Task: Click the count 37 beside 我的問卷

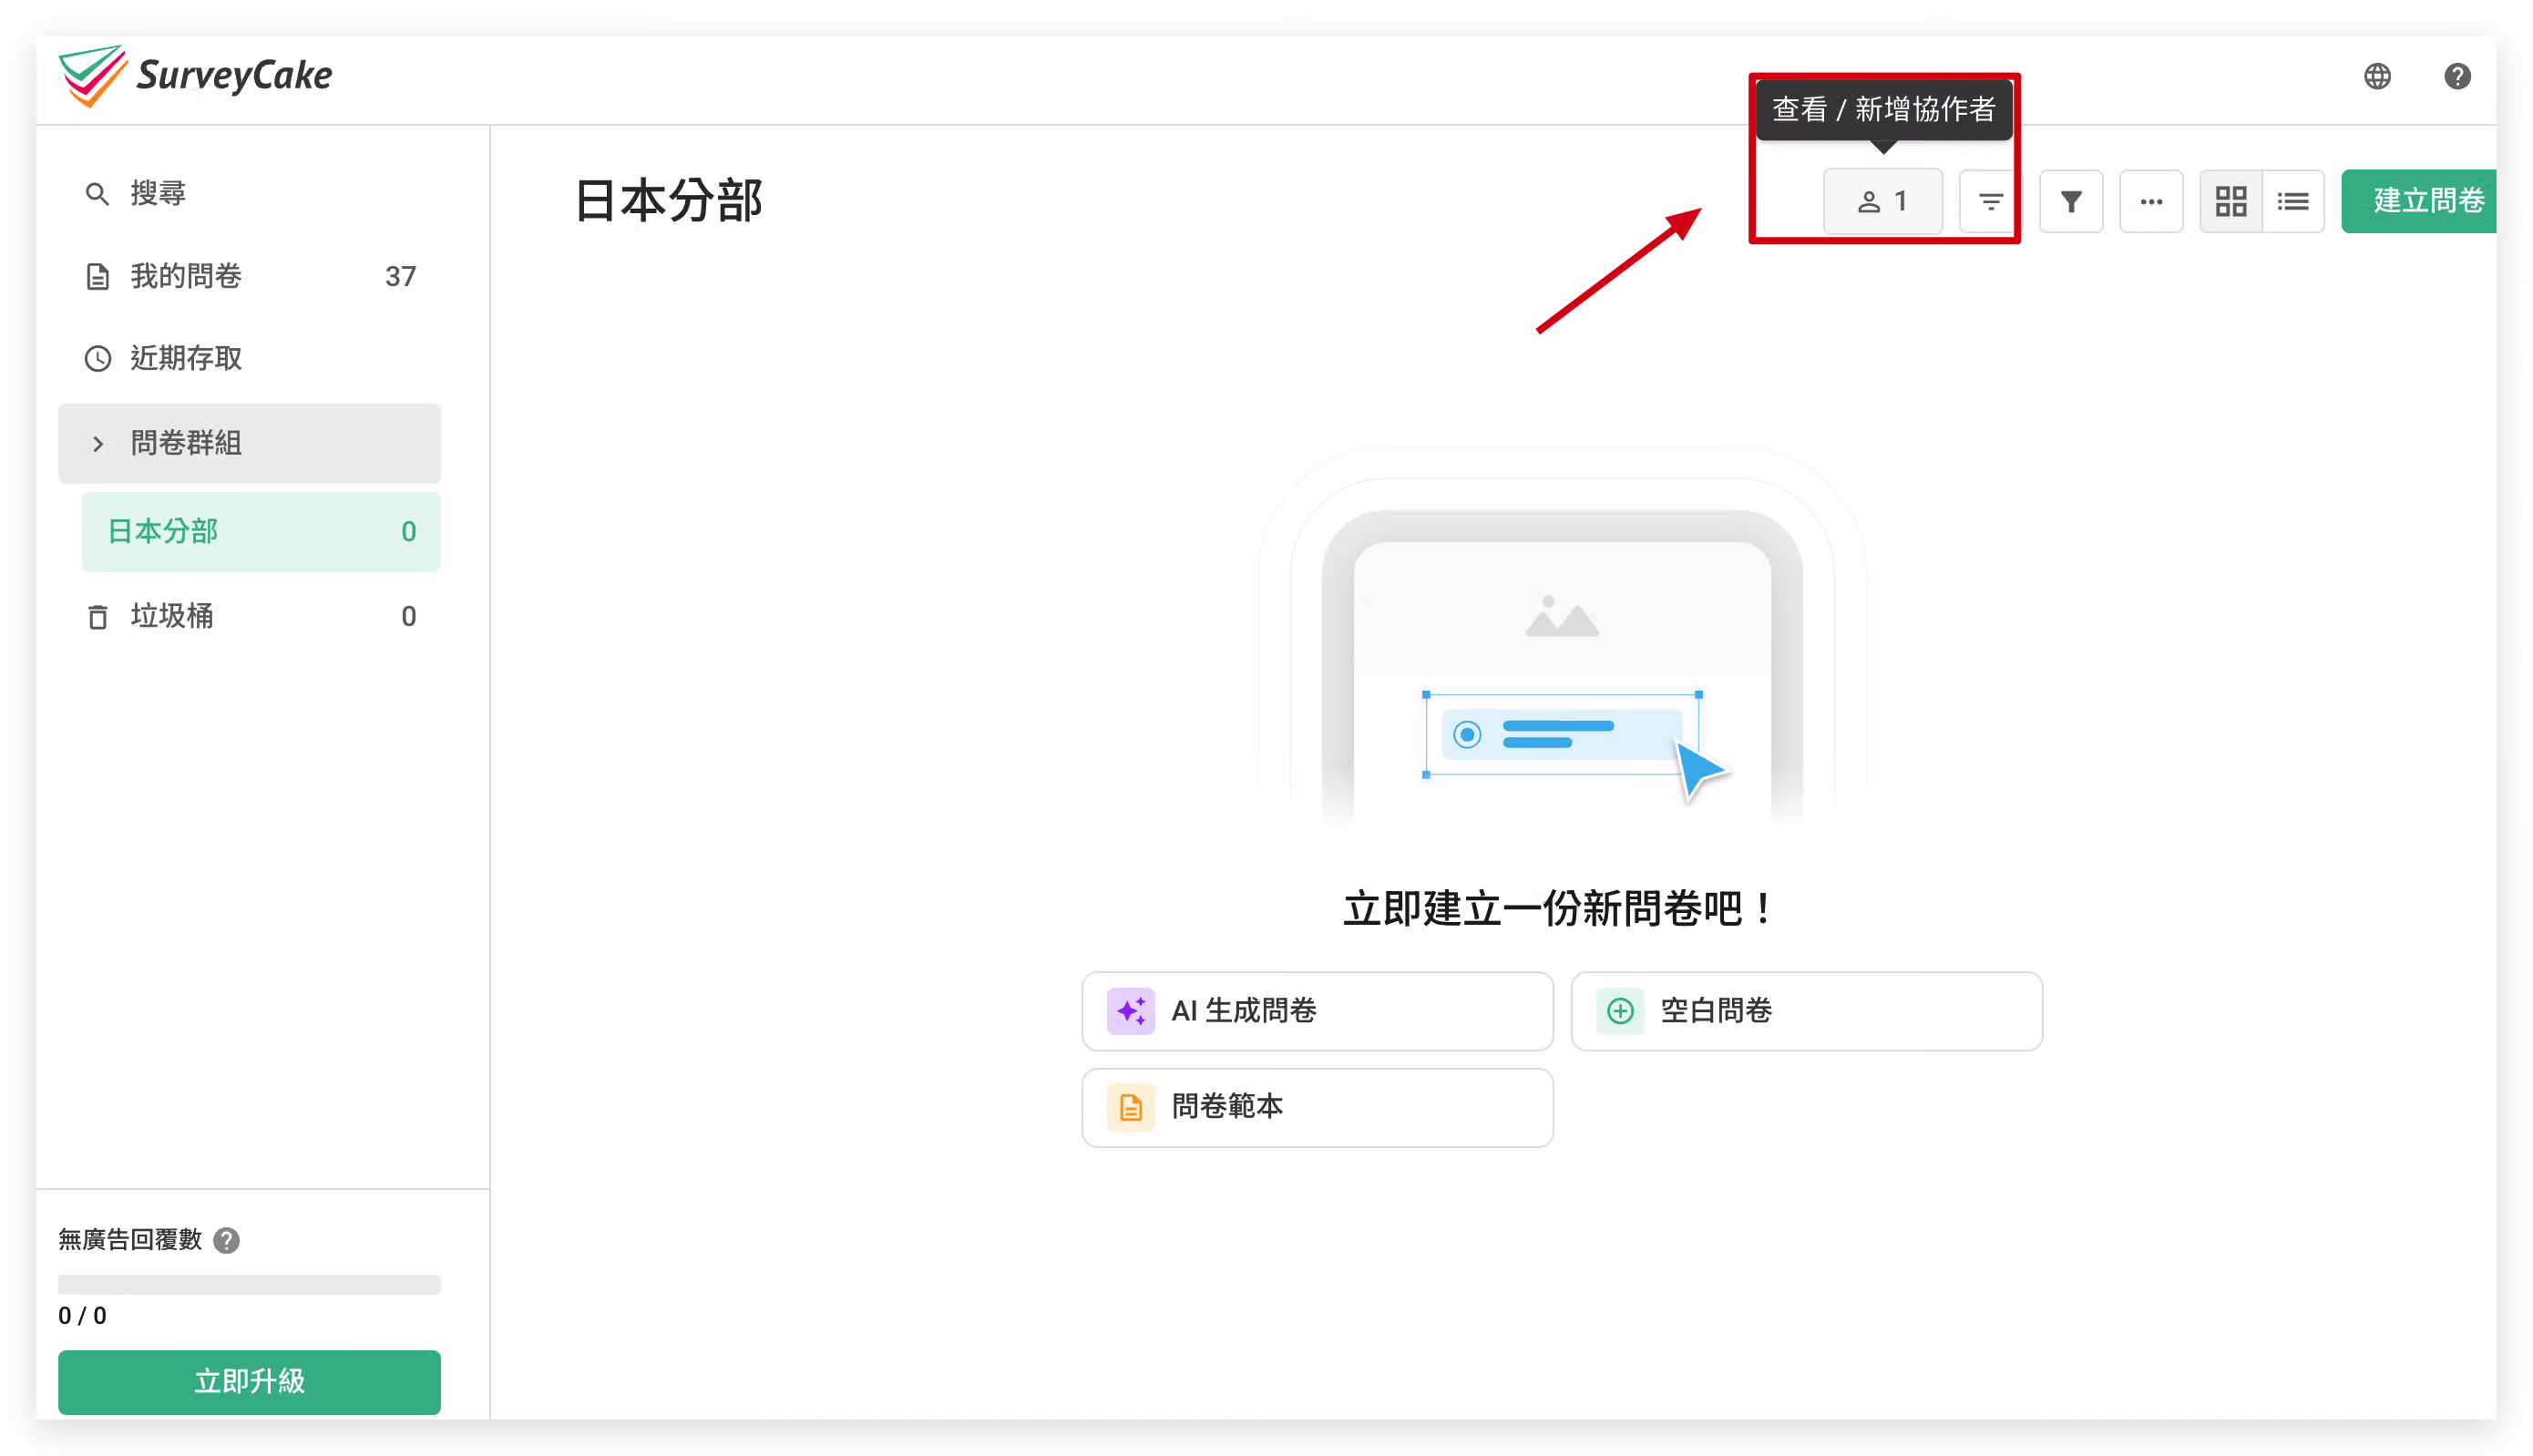Action: tap(400, 277)
